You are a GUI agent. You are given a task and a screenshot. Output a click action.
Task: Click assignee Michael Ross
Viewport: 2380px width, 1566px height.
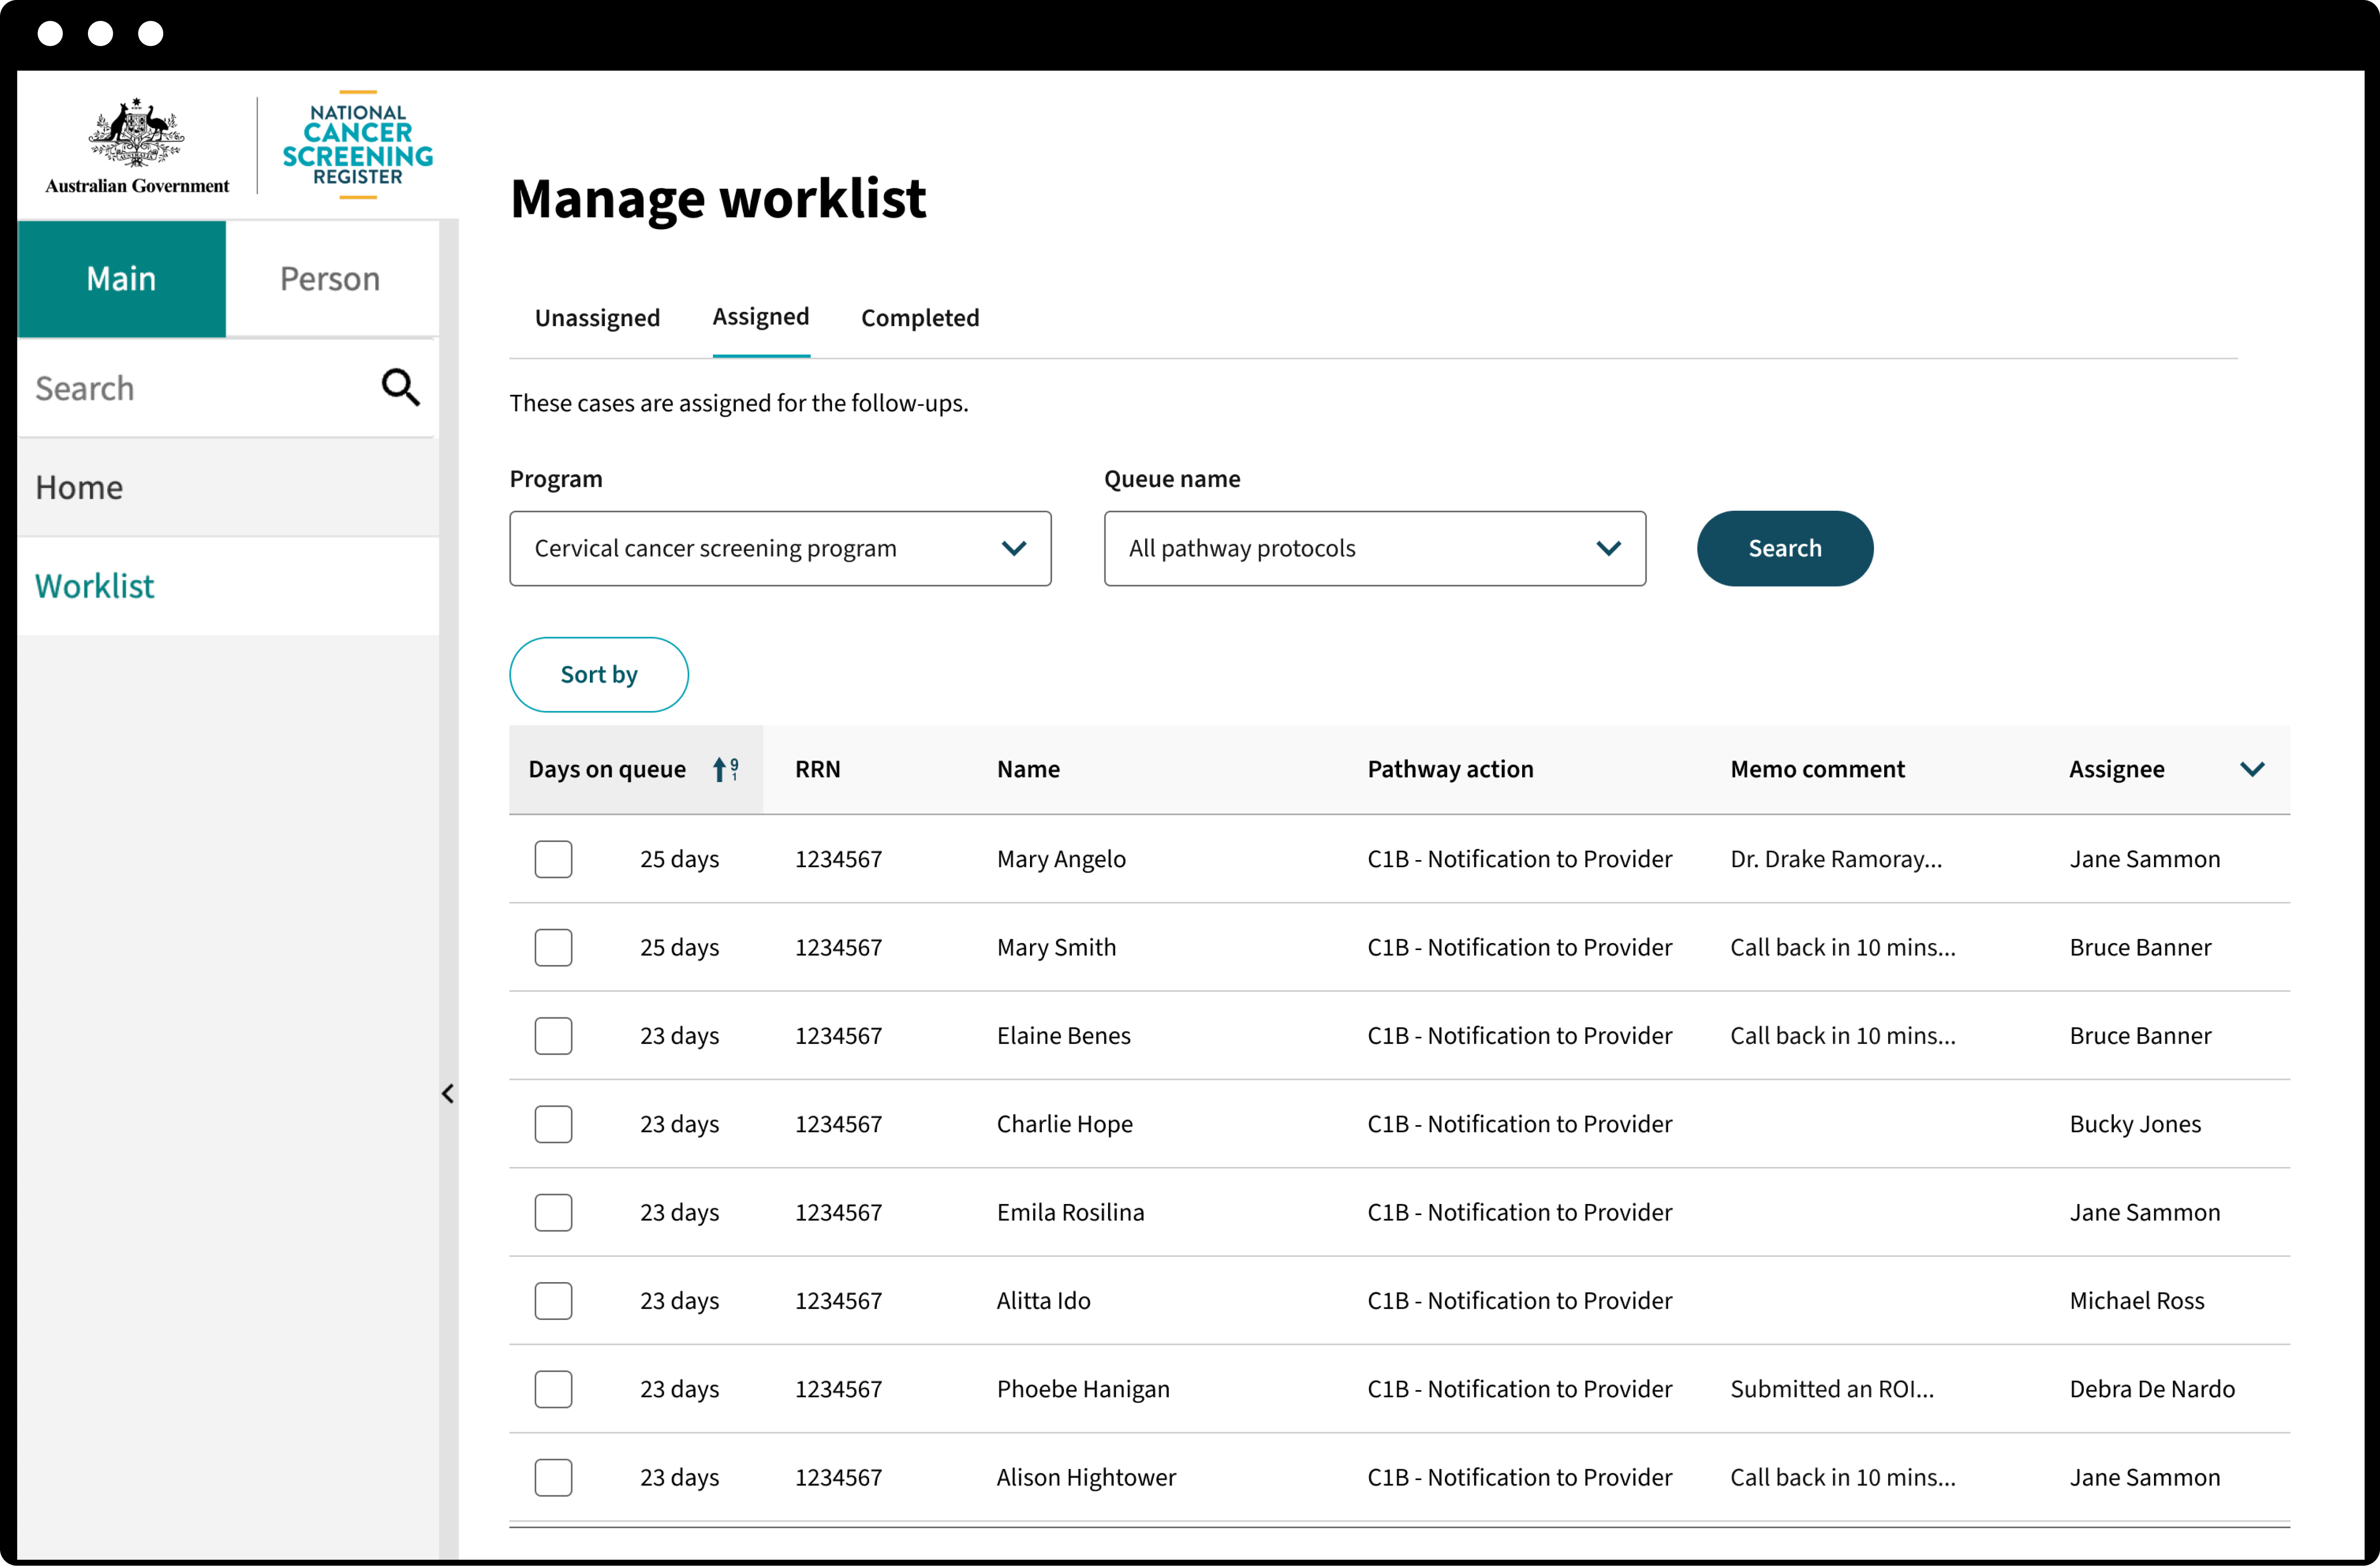coord(2137,1300)
